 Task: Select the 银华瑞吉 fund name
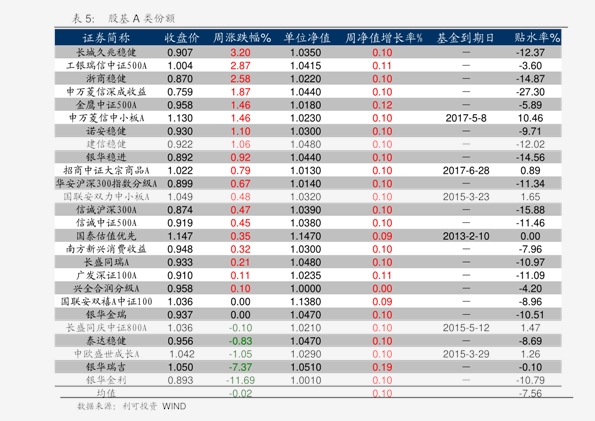point(106,367)
